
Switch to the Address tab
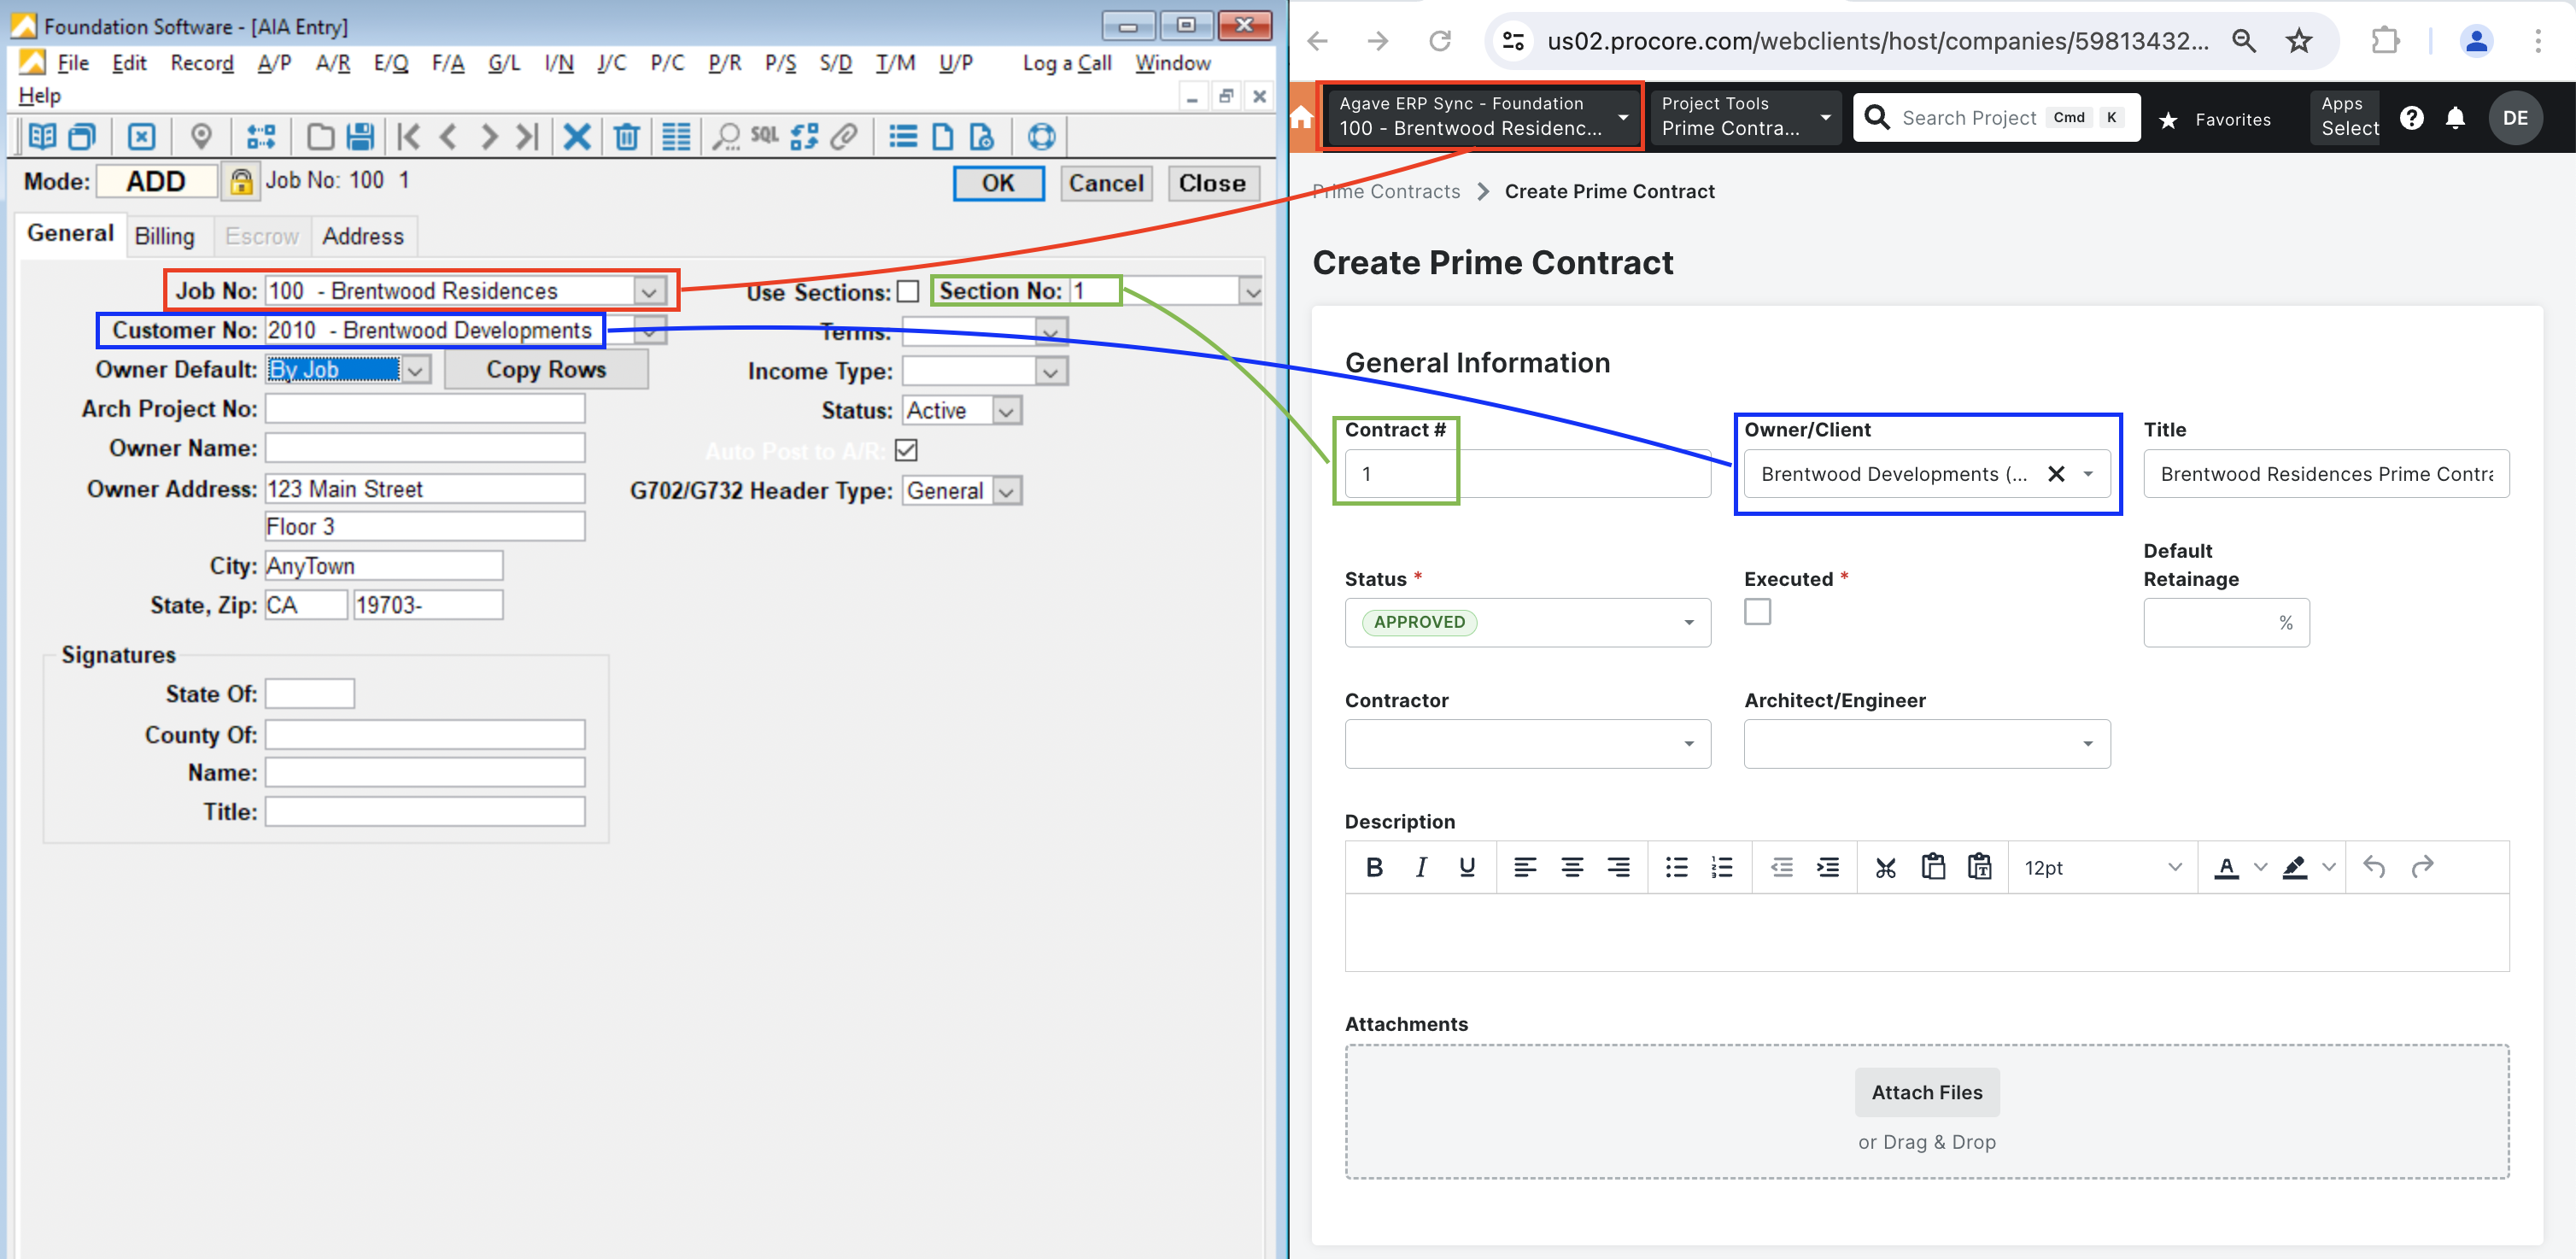pos(362,236)
